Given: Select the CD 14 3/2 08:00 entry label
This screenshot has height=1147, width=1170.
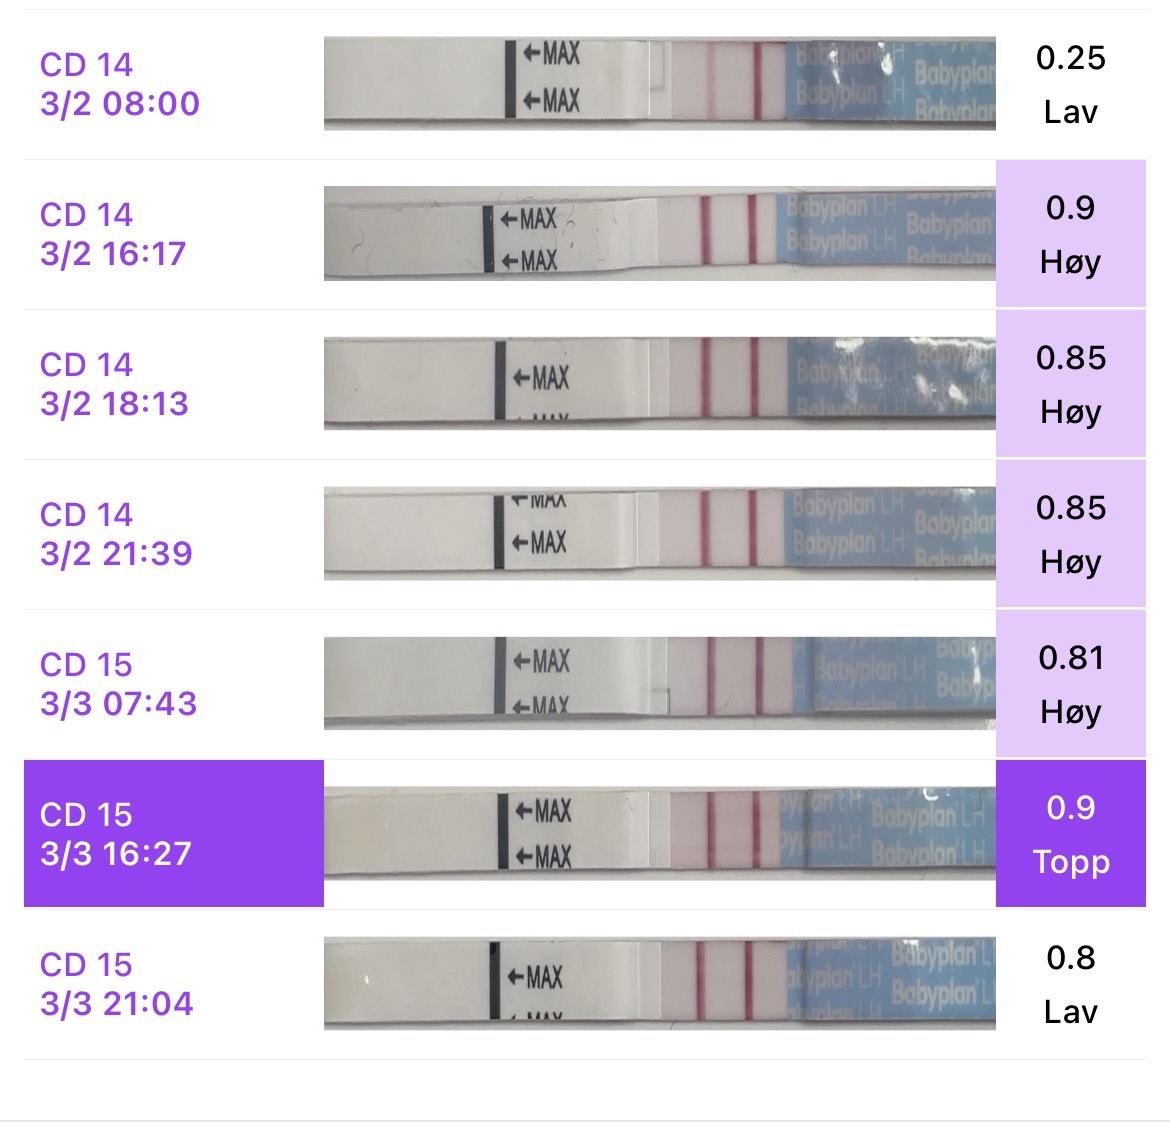Looking at the screenshot, I should [120, 84].
